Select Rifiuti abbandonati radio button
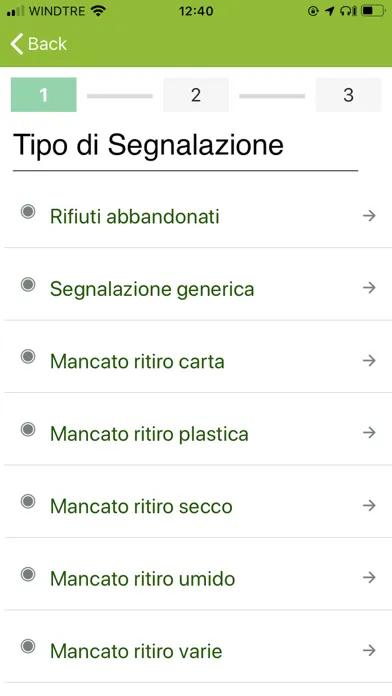The height and width of the screenshot is (696, 392). (x=28, y=212)
